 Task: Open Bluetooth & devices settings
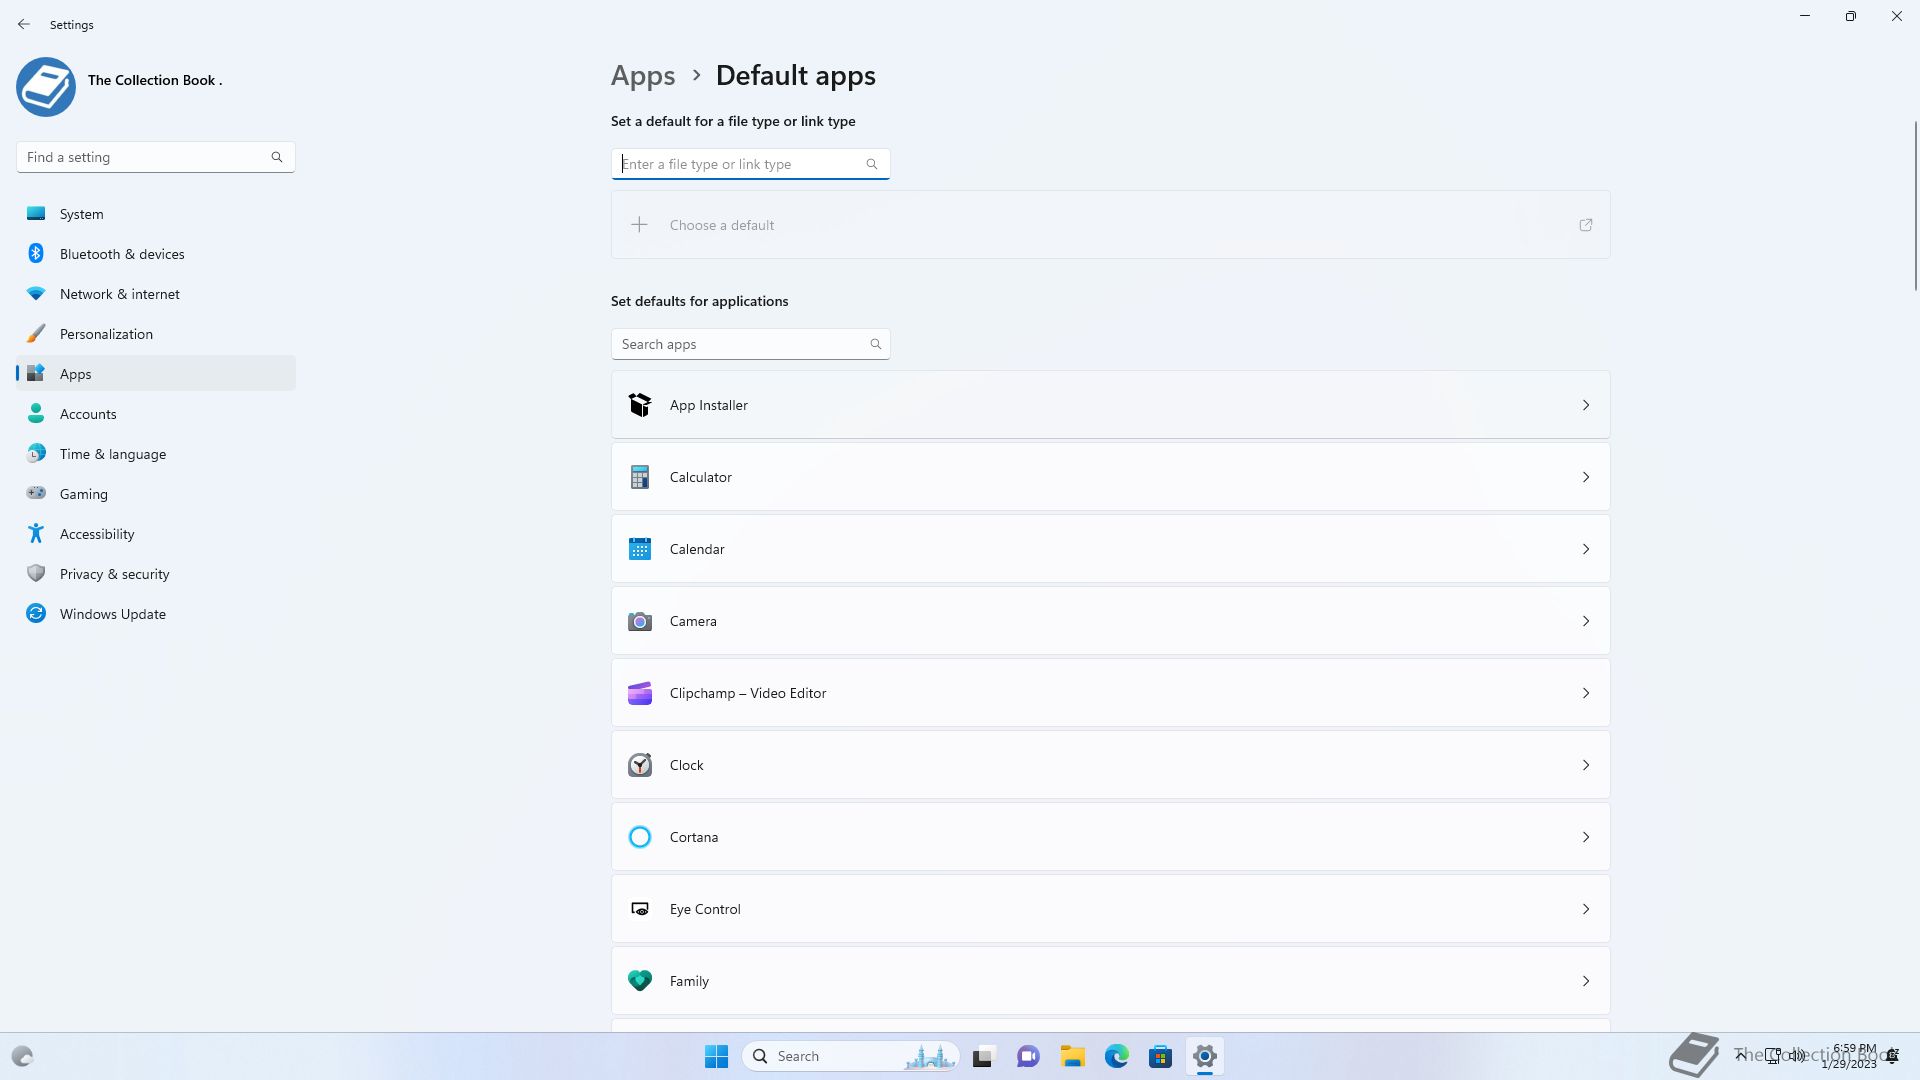click(x=156, y=254)
